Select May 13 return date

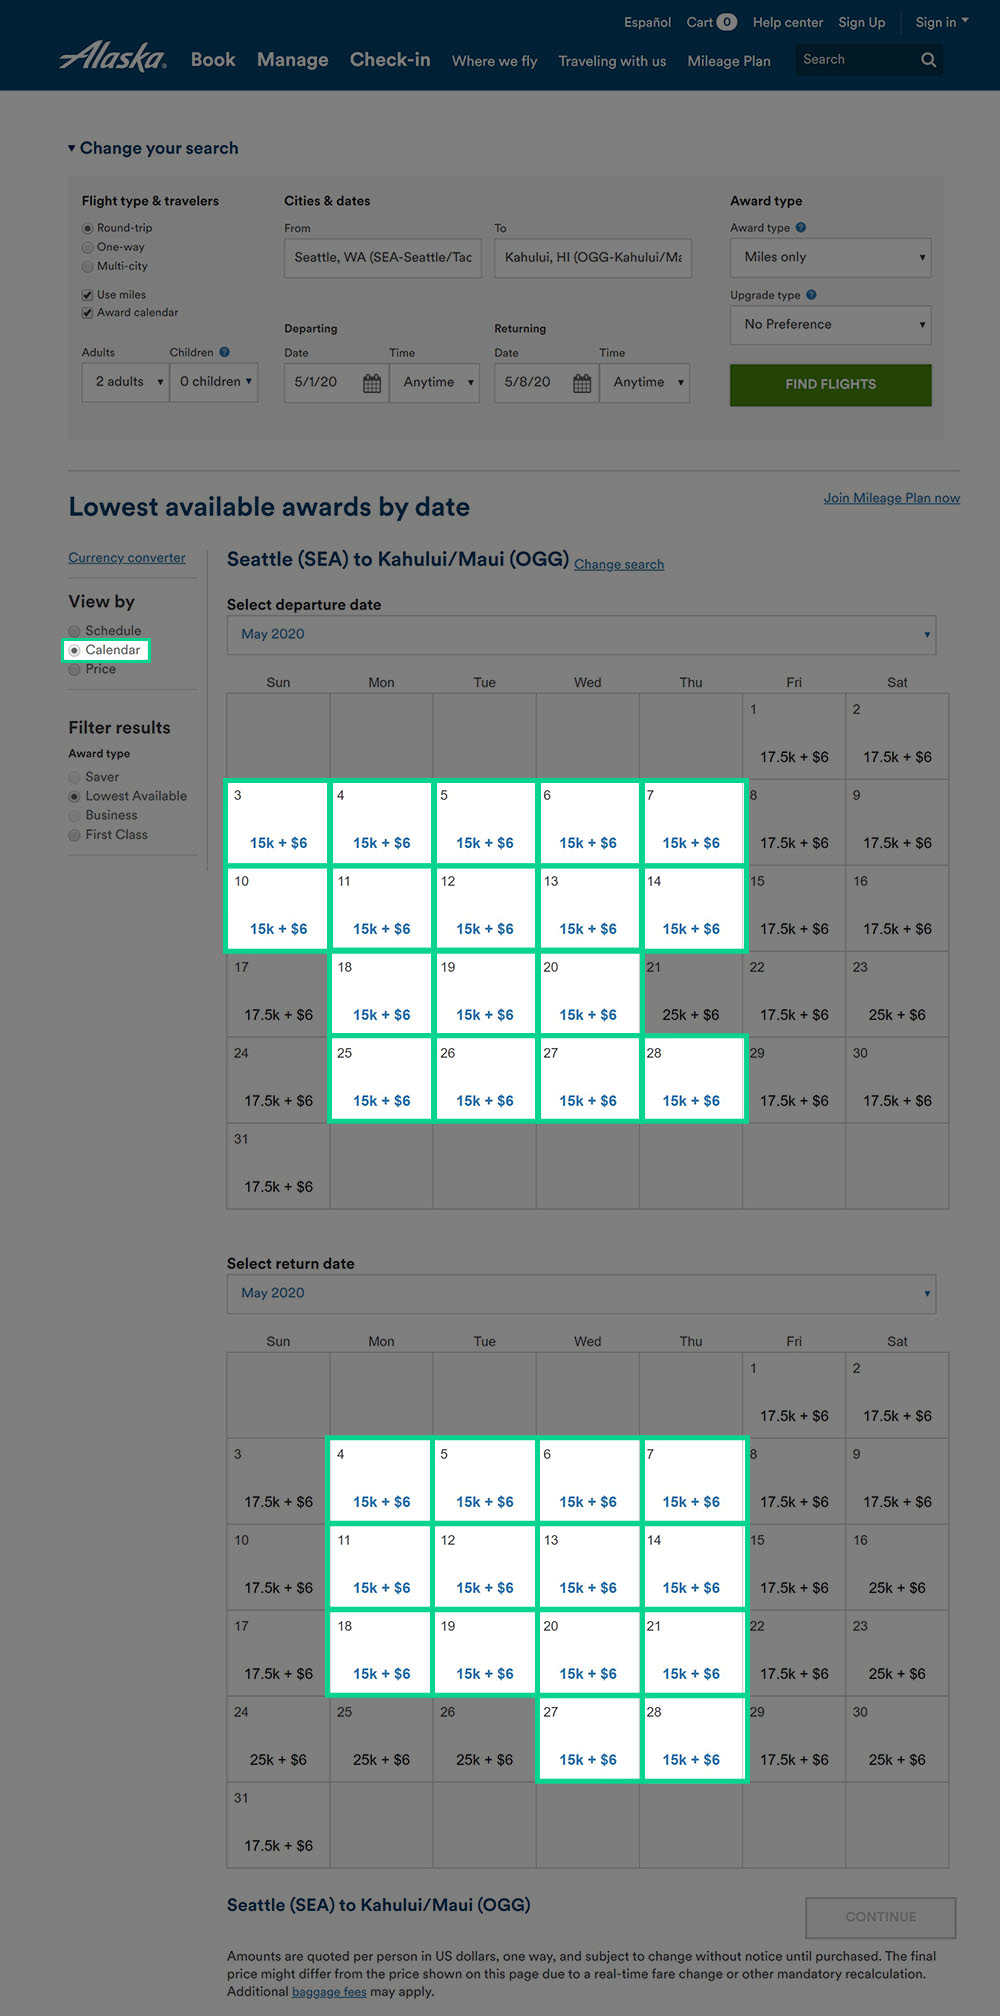[588, 1567]
